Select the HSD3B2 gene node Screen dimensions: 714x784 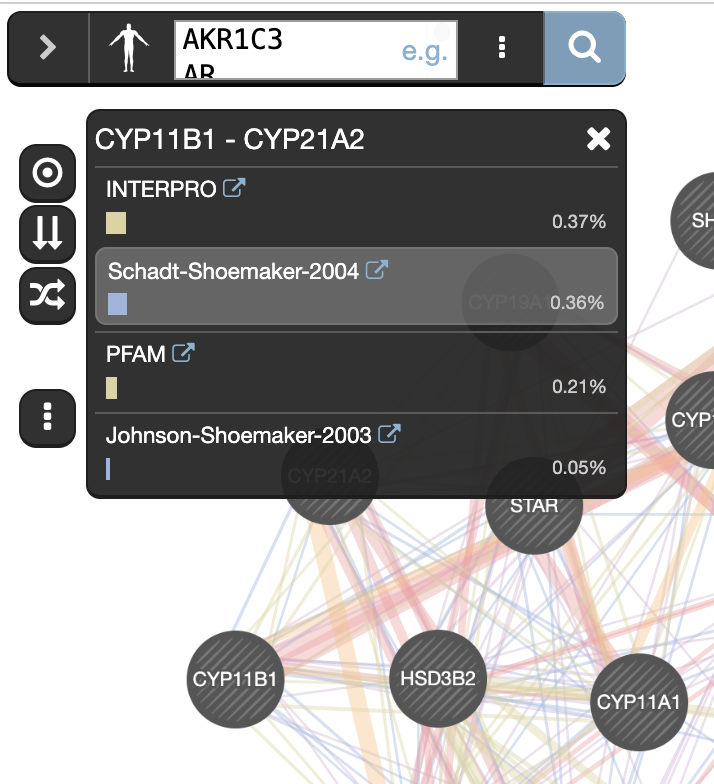coord(437,679)
